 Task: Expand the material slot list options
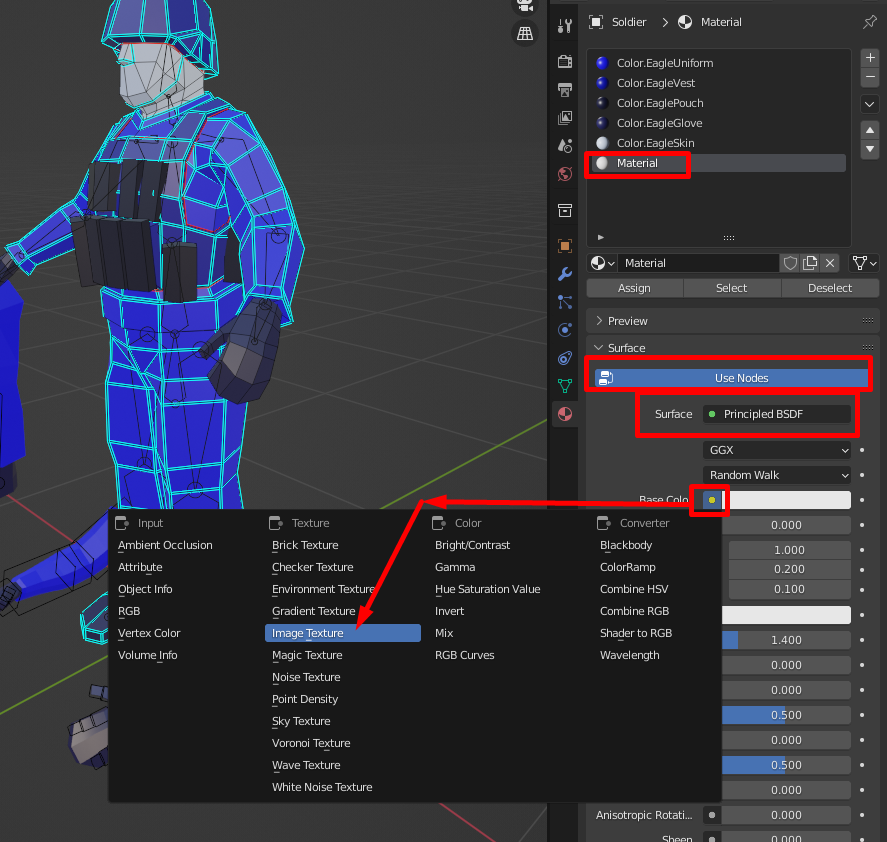[601, 238]
